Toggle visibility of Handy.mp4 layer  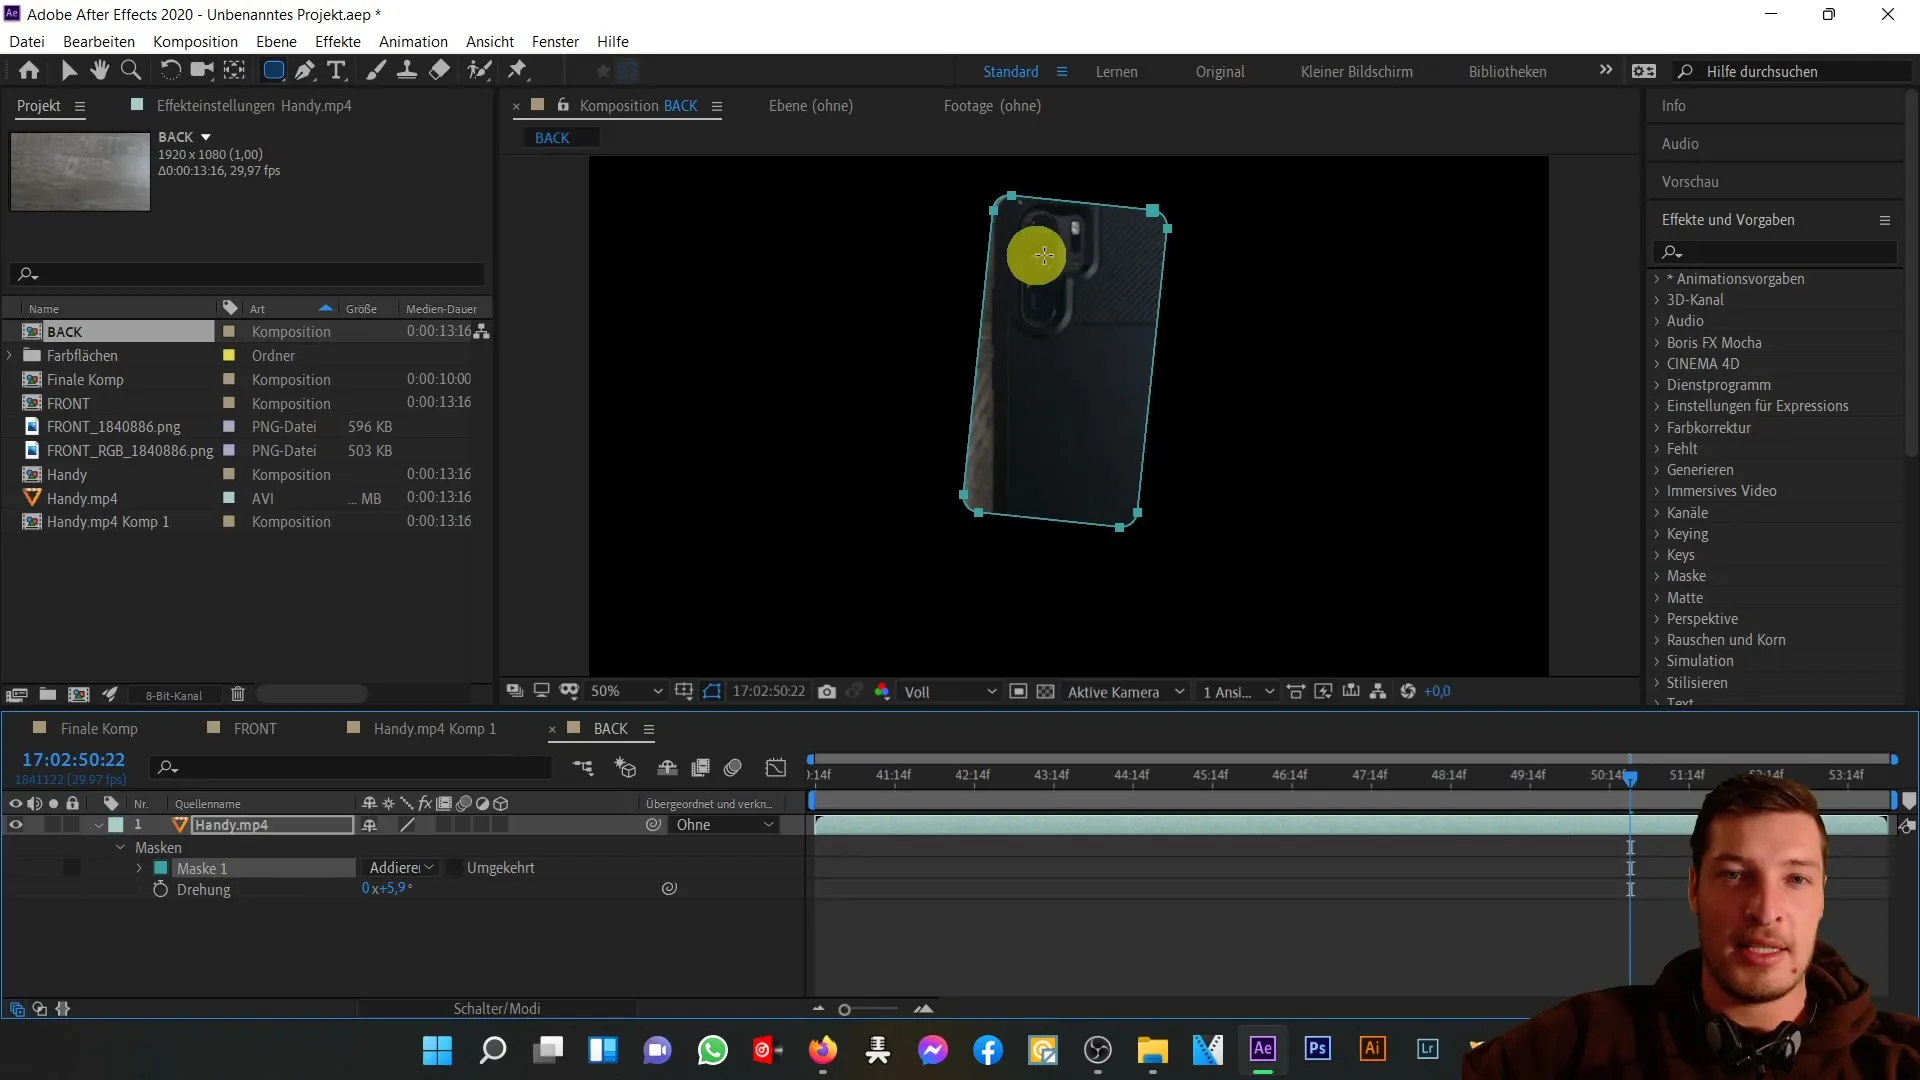pos(16,824)
